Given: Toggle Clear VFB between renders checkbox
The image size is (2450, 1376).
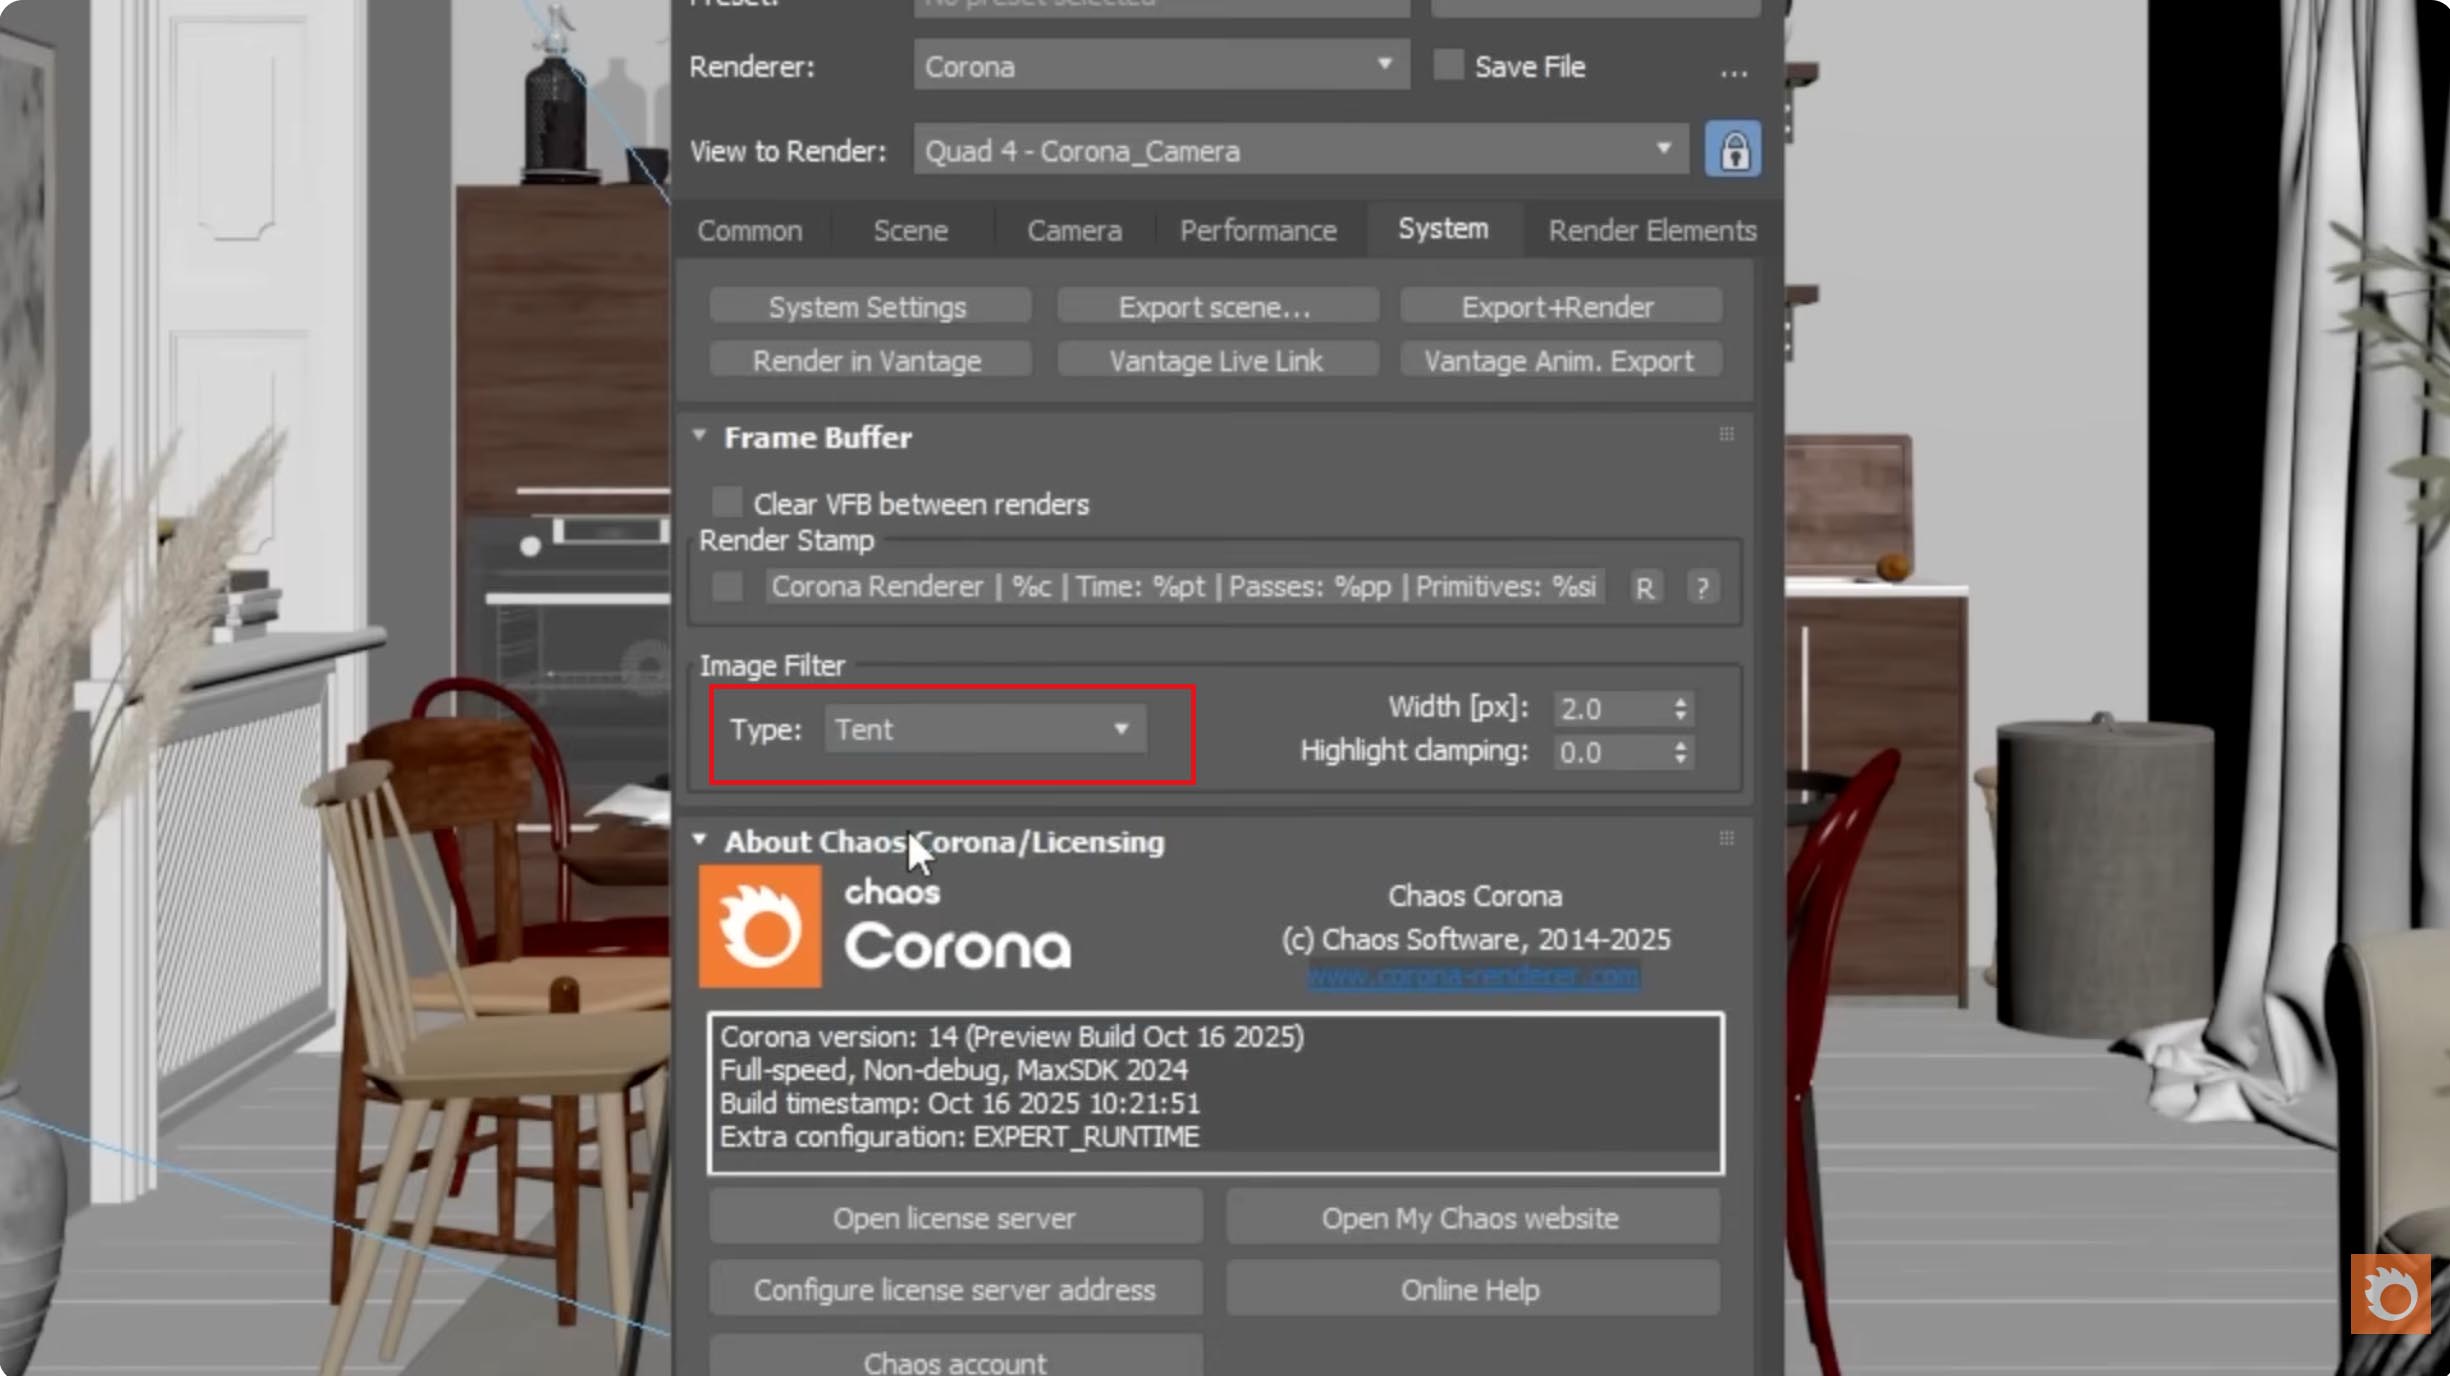Looking at the screenshot, I should click(727, 502).
